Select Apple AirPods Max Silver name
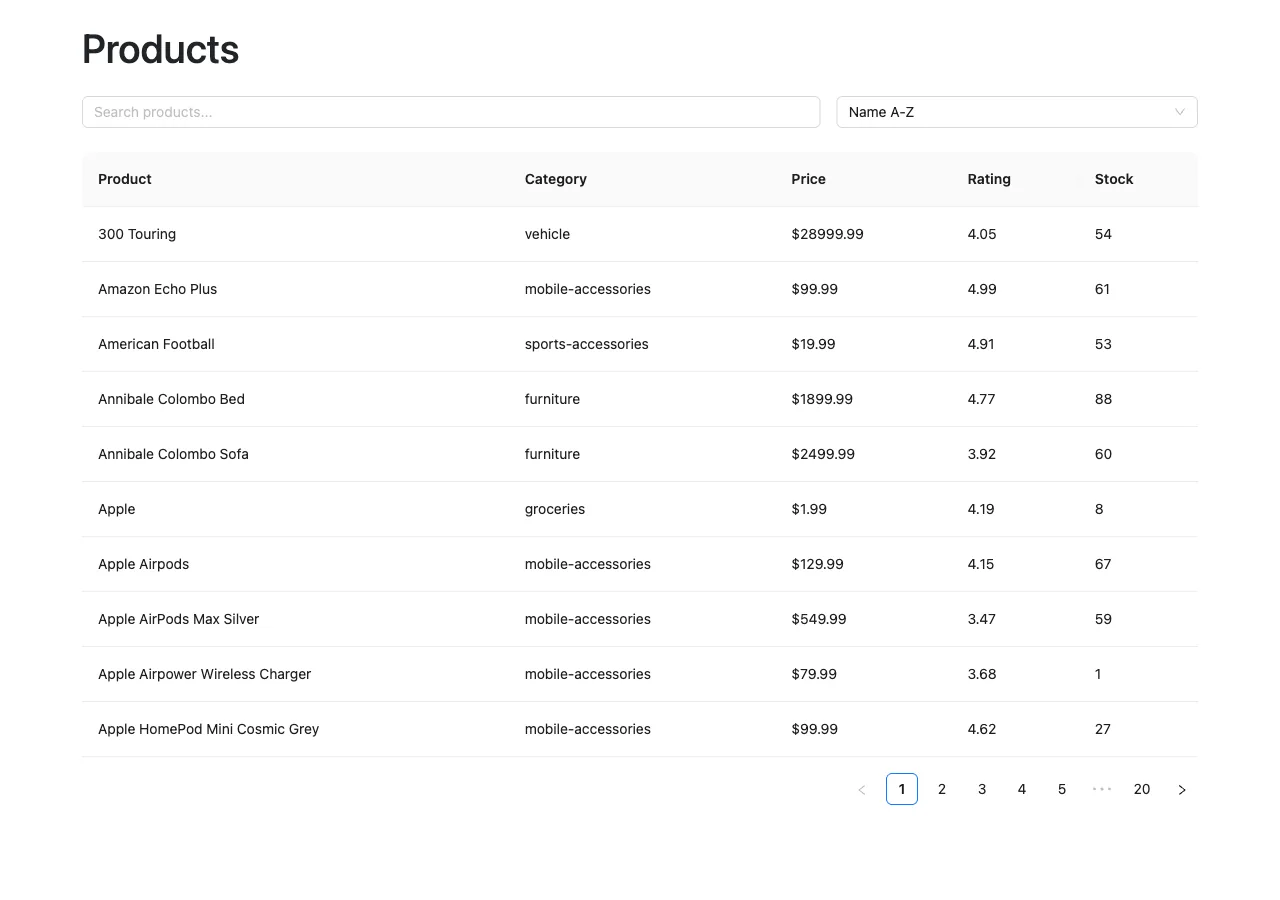Image resolution: width=1280 pixels, height=900 pixels. click(179, 619)
